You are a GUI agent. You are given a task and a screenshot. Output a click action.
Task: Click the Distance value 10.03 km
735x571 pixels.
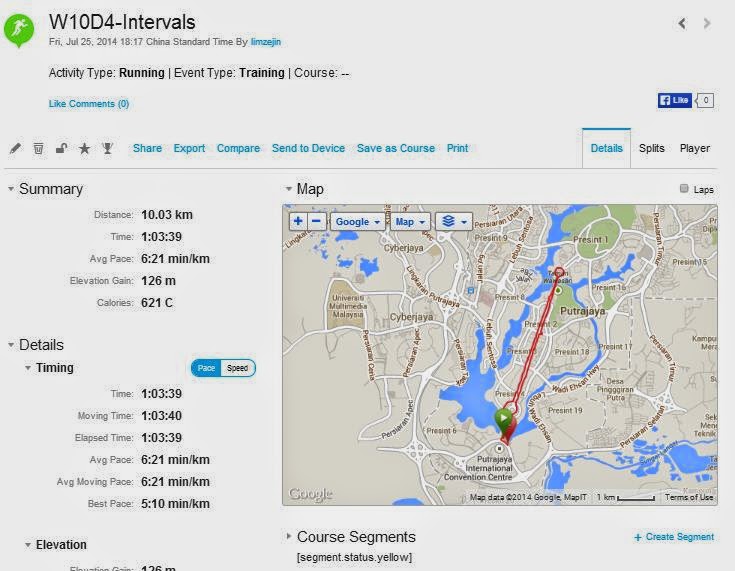point(167,215)
